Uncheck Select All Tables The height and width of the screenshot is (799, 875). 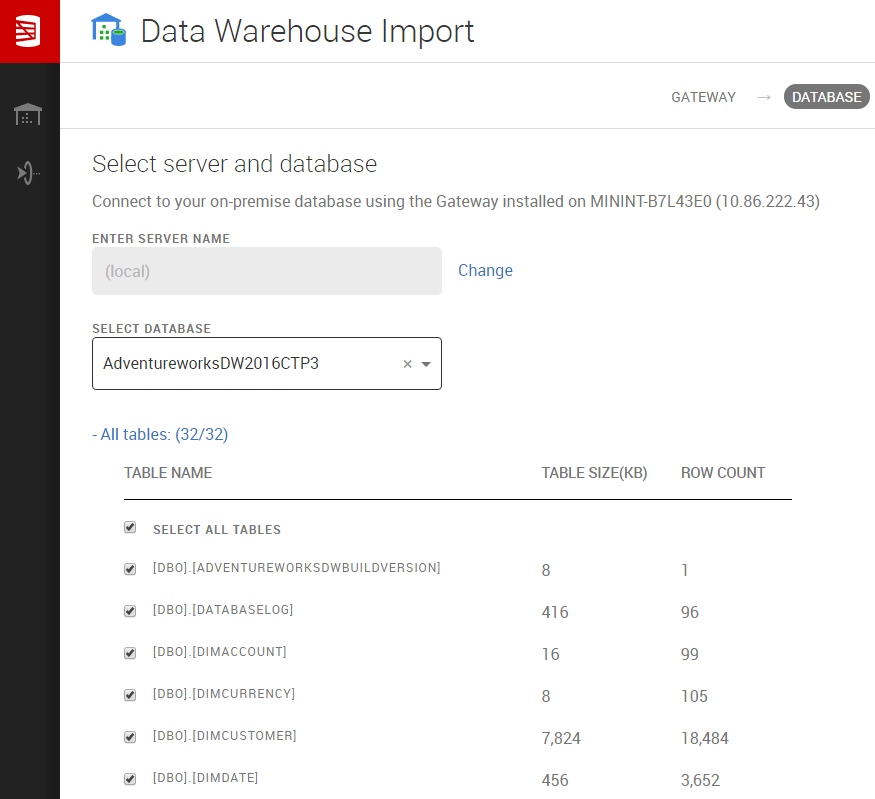coord(129,527)
